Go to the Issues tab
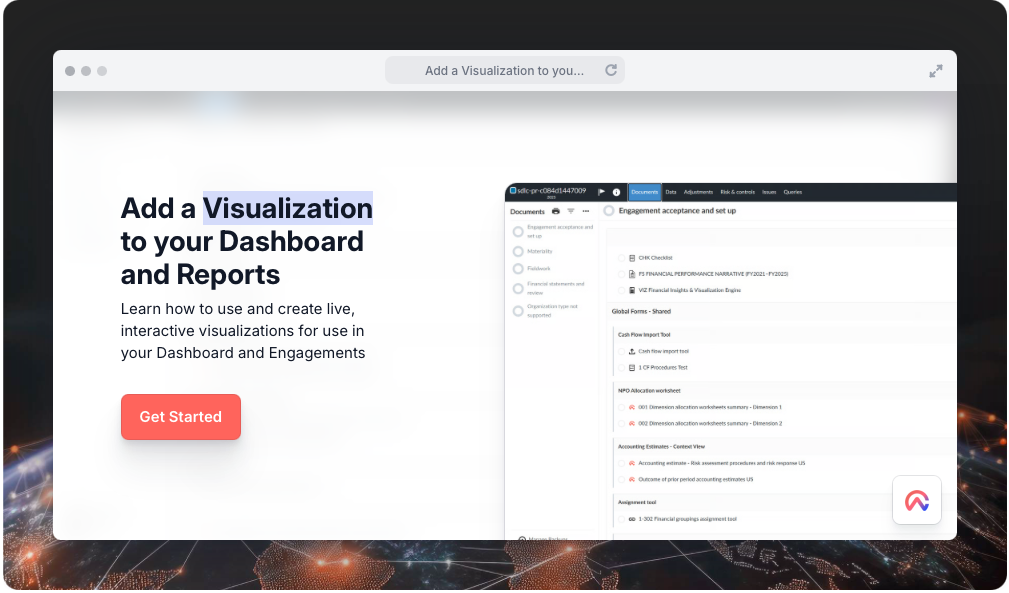The width and height of the screenshot is (1009, 593). point(769,192)
